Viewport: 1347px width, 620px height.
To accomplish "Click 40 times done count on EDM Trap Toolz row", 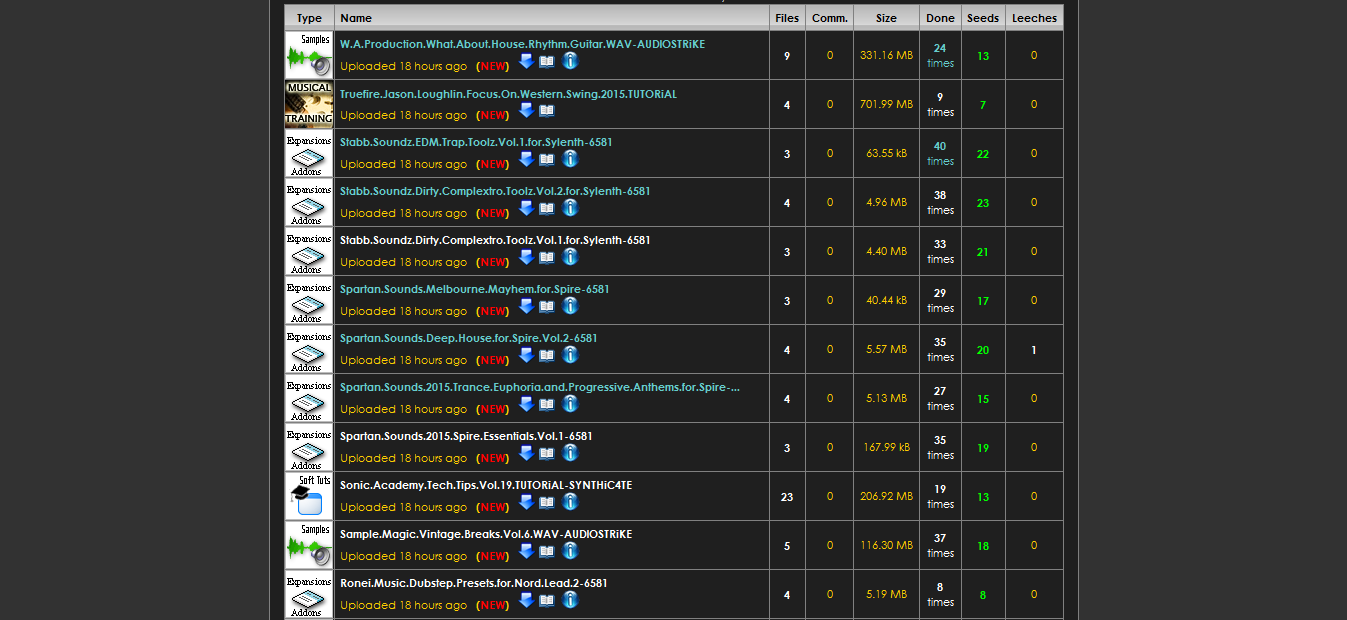I will (x=940, y=153).
